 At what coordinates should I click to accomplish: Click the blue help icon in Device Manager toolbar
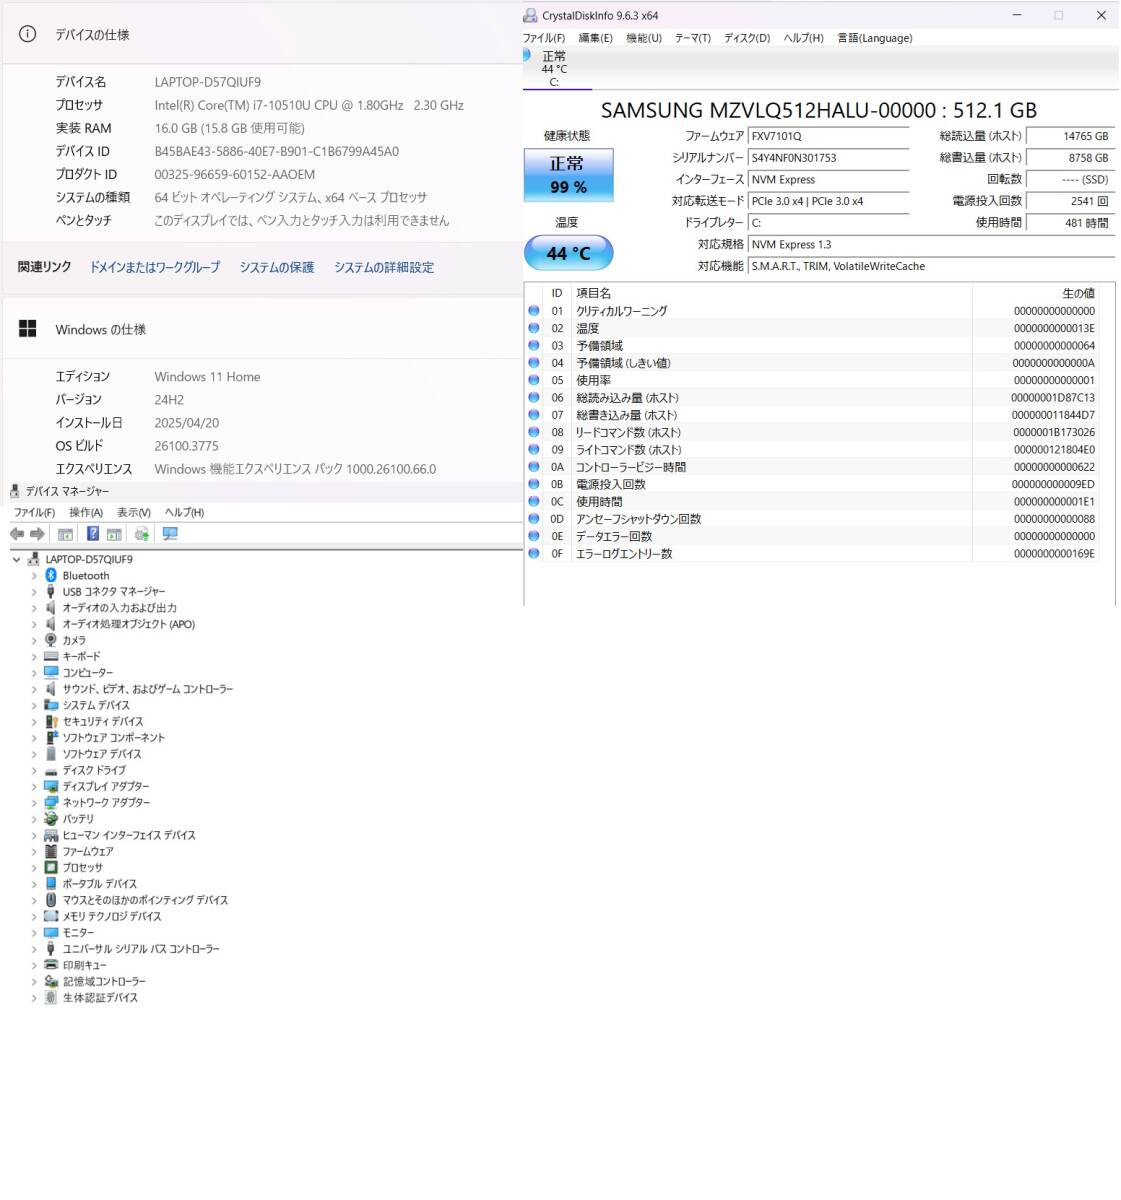[92, 534]
